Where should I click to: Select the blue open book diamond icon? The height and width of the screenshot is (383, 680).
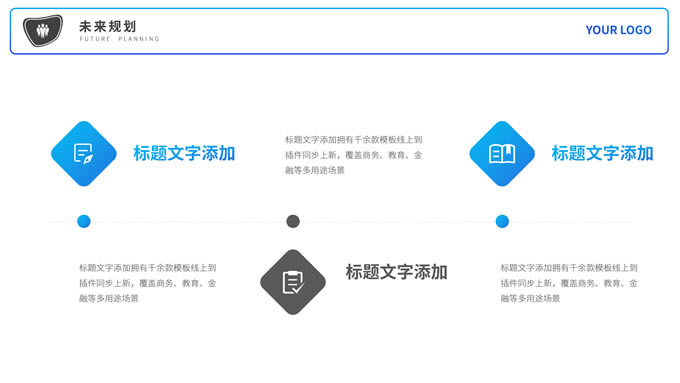(502, 154)
